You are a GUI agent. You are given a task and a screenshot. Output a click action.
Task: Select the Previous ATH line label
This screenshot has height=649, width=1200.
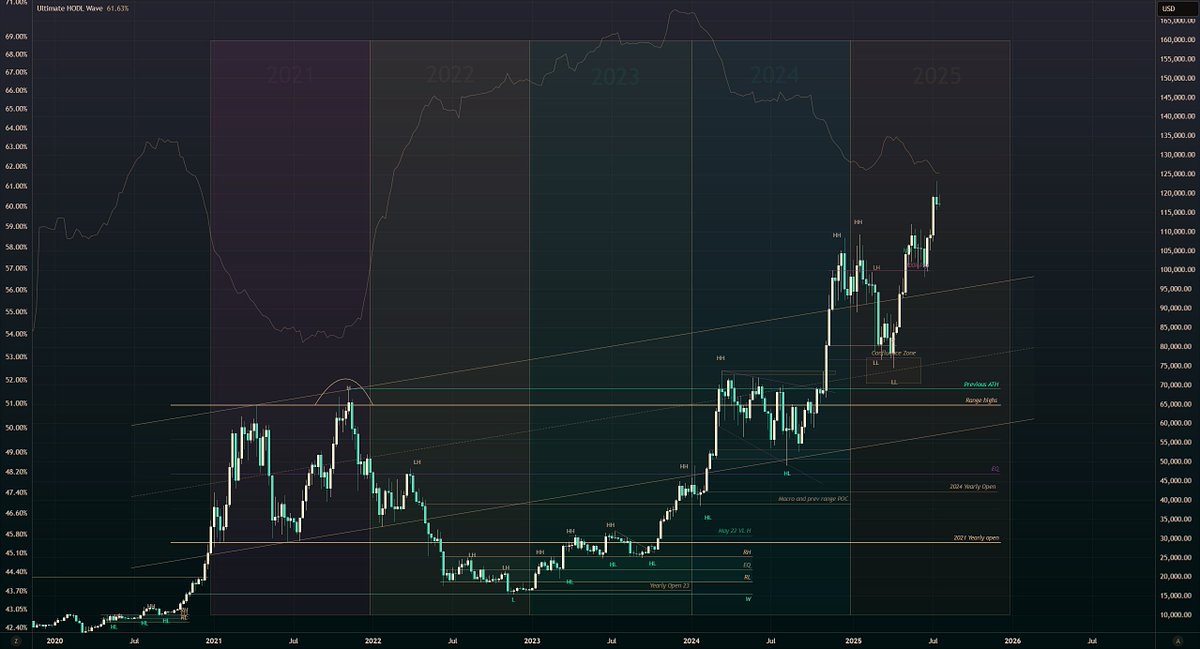click(x=981, y=384)
